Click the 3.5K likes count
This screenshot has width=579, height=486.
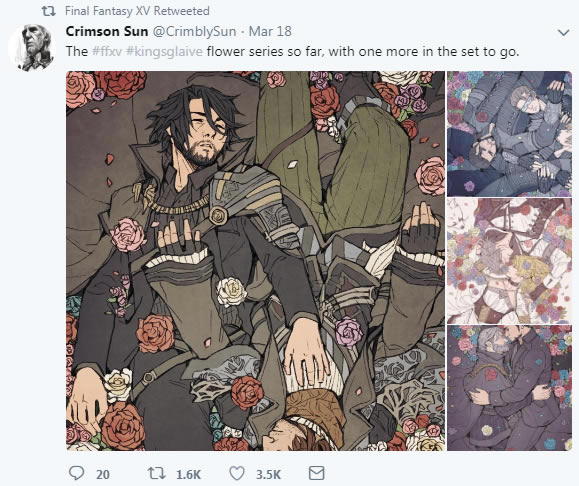268,474
